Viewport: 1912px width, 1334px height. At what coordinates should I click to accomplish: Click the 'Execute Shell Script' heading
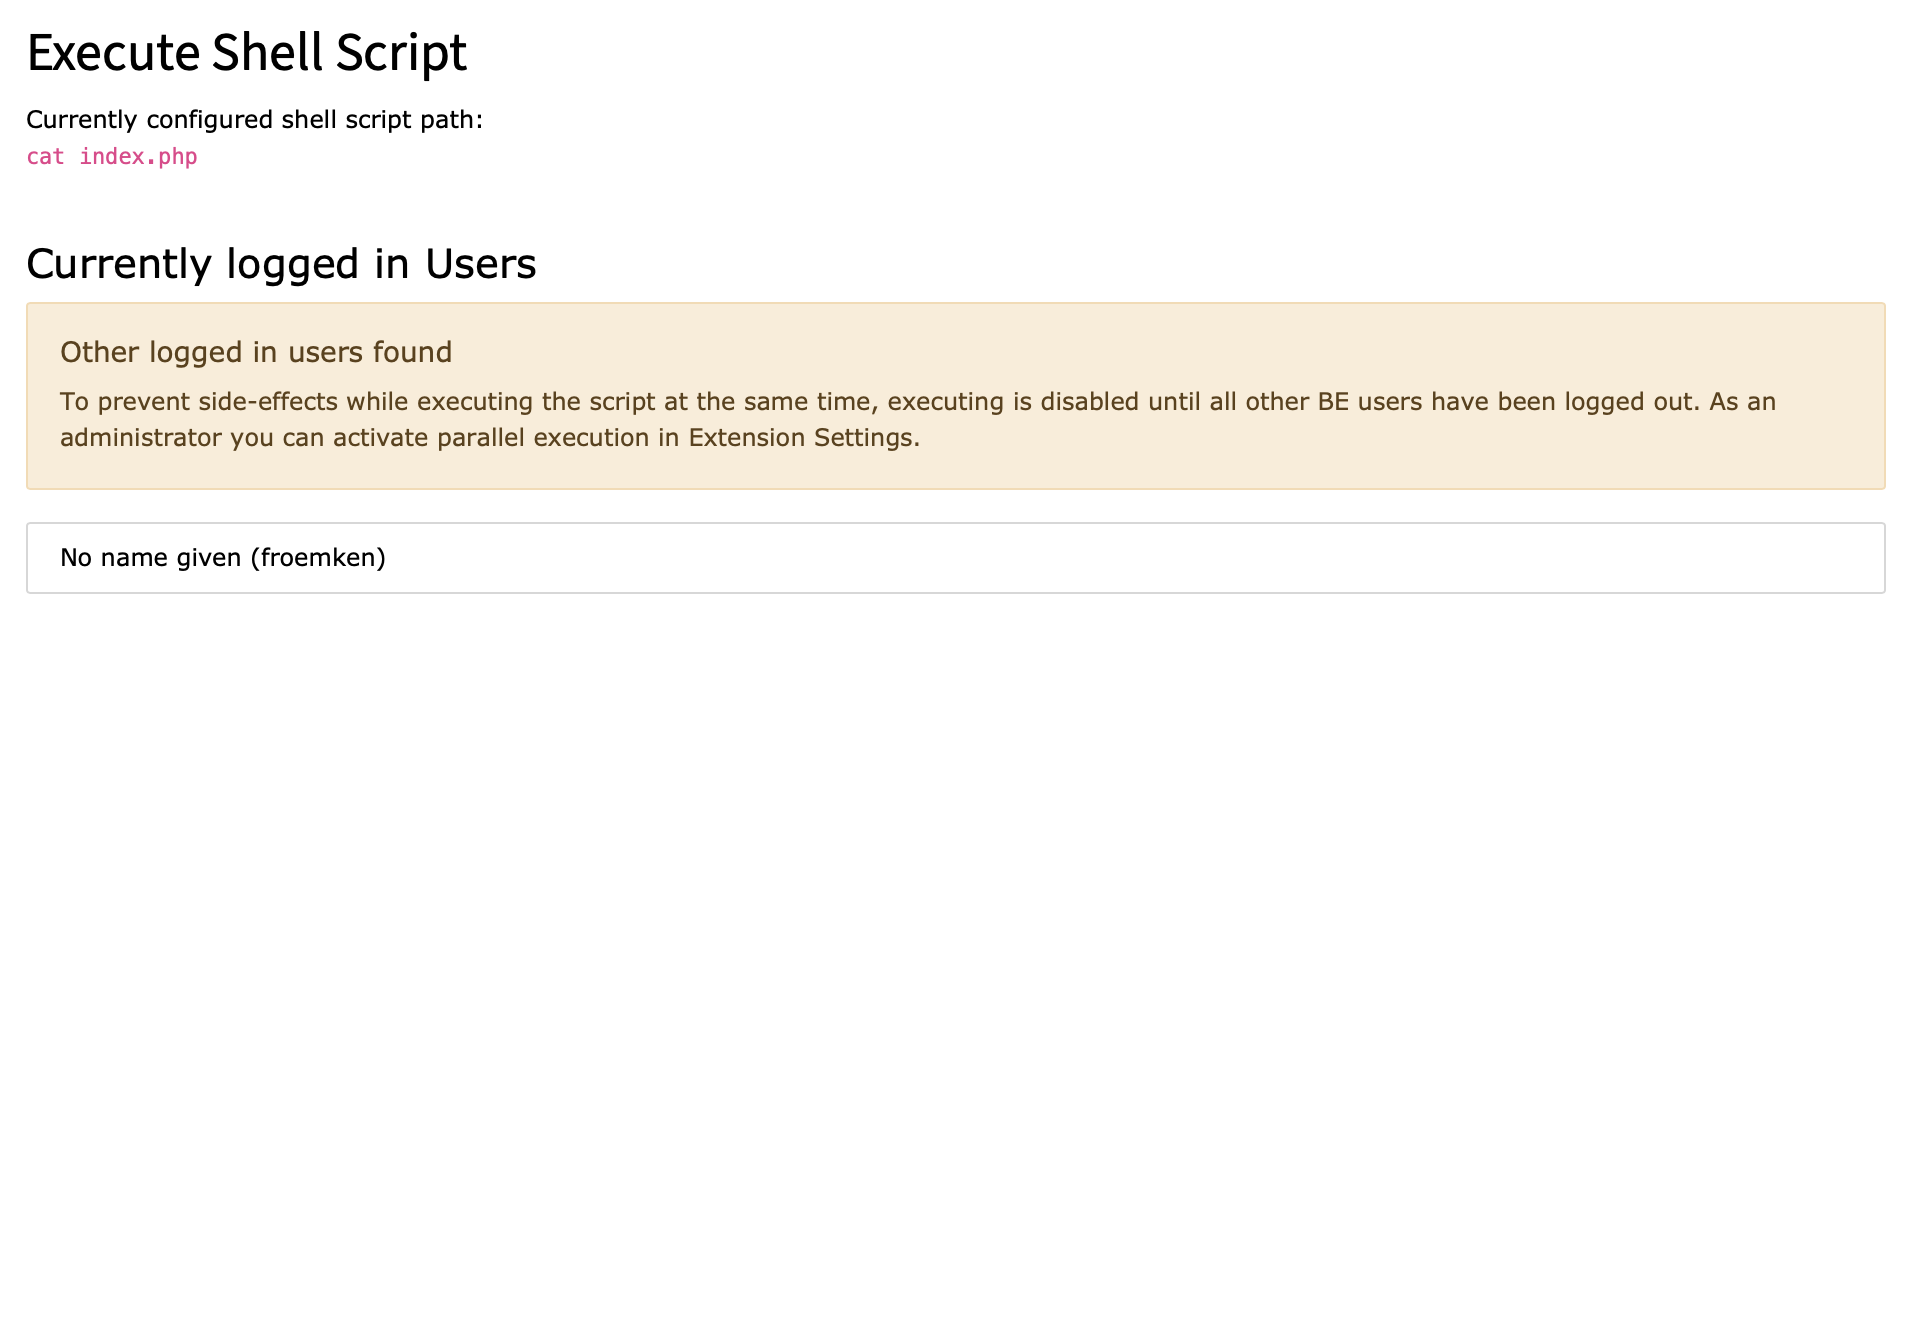pos(246,52)
